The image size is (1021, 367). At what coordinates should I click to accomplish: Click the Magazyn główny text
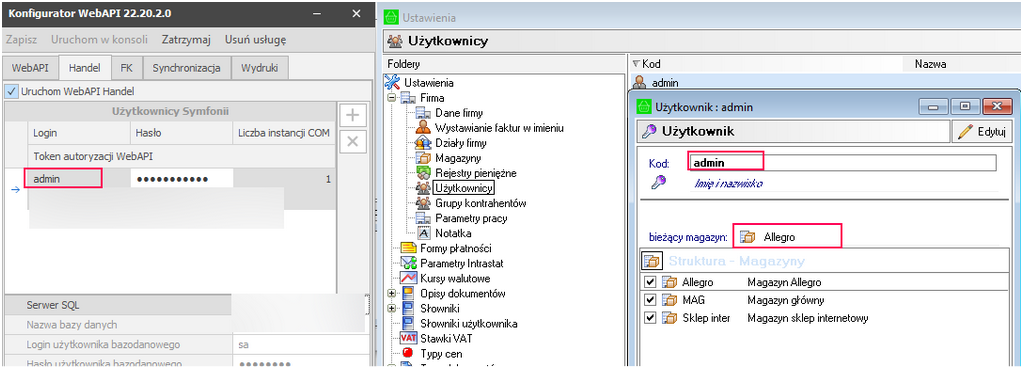coord(786,300)
